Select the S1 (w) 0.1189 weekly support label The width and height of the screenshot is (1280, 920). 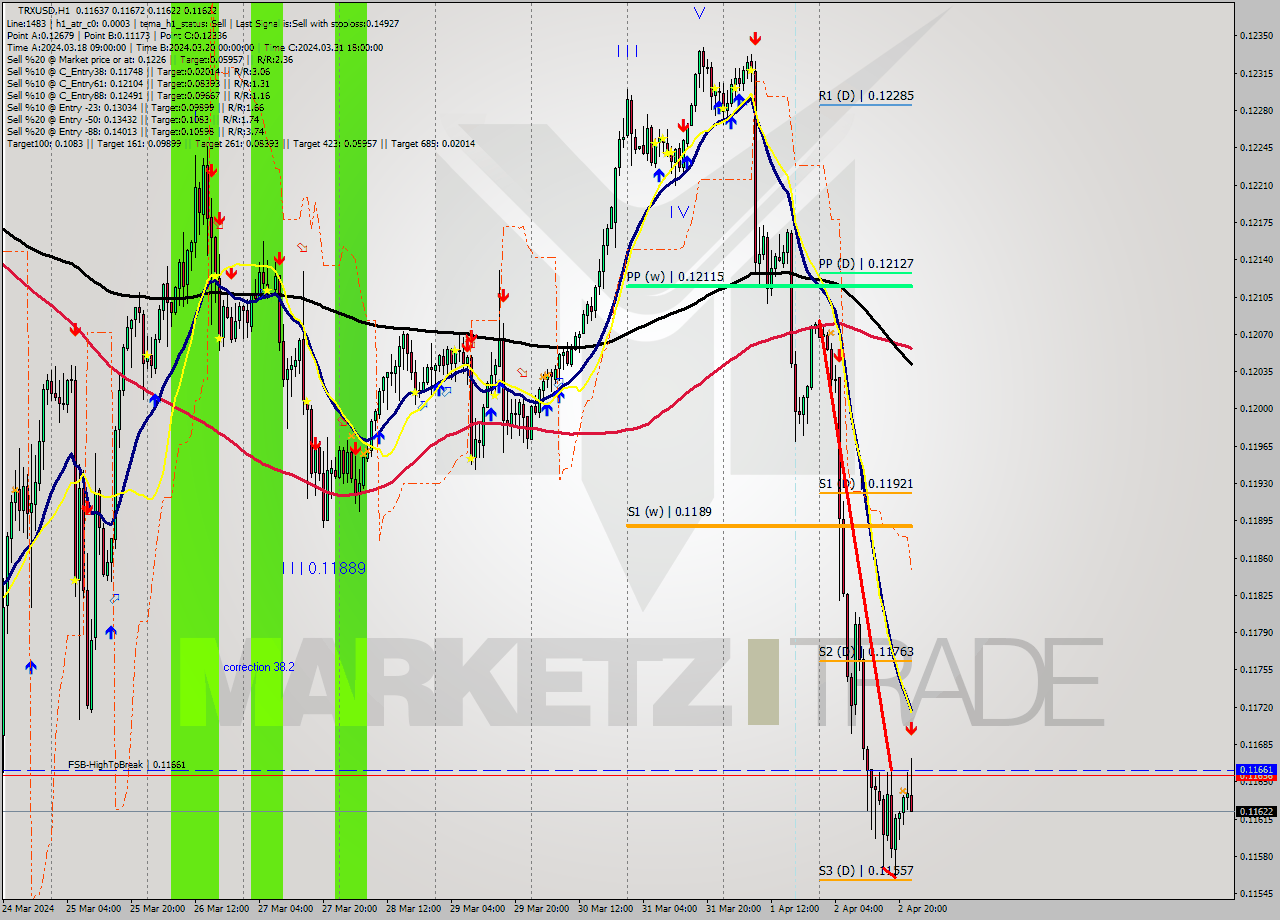pos(669,512)
